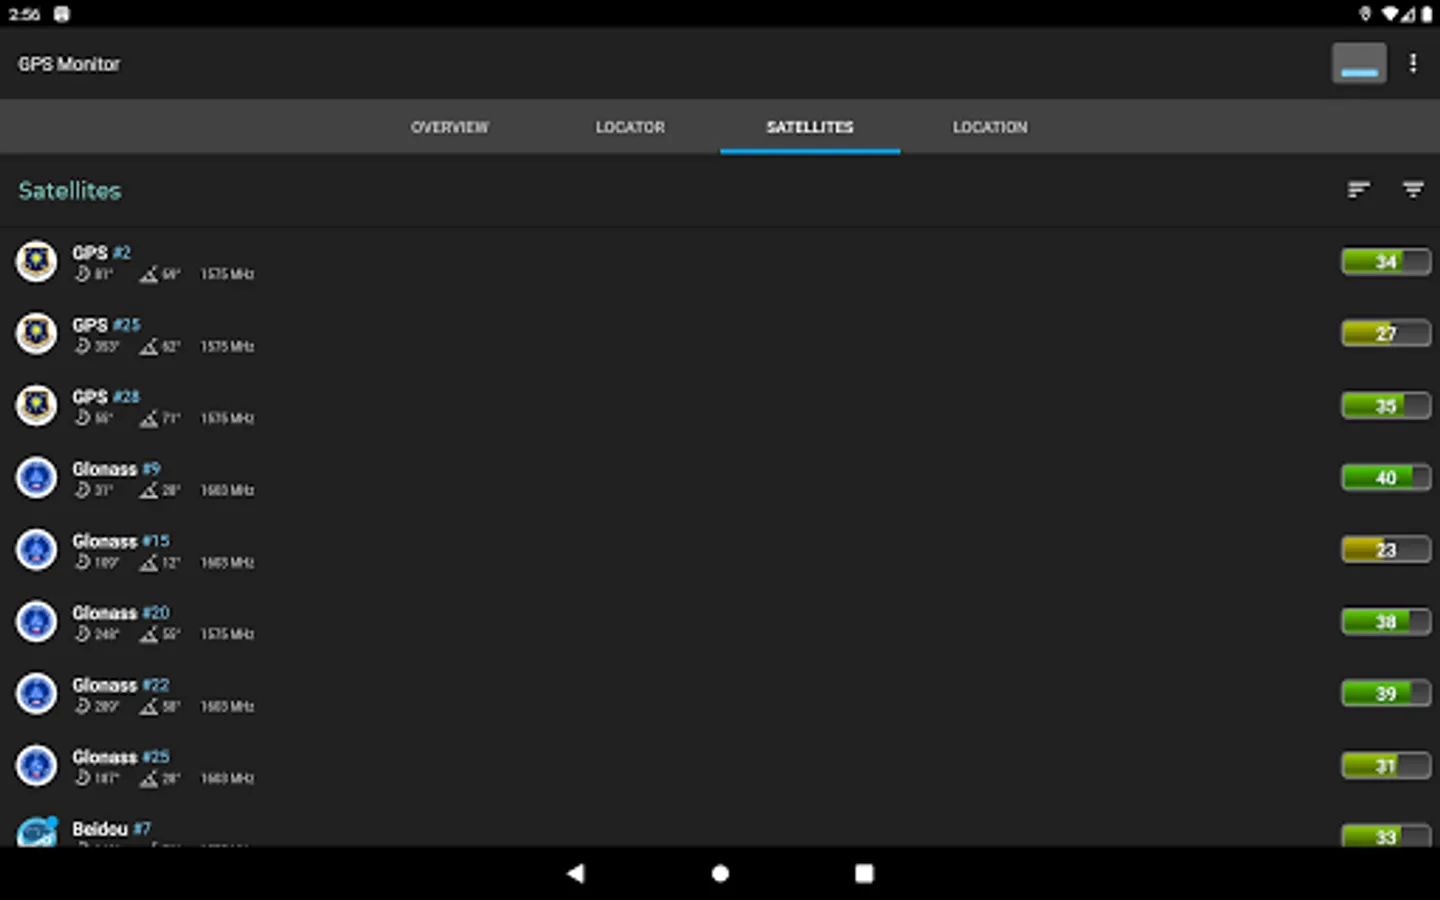1440x900 pixels.
Task: Tap the Glonass #9 emblem icon
Action: 37,477
